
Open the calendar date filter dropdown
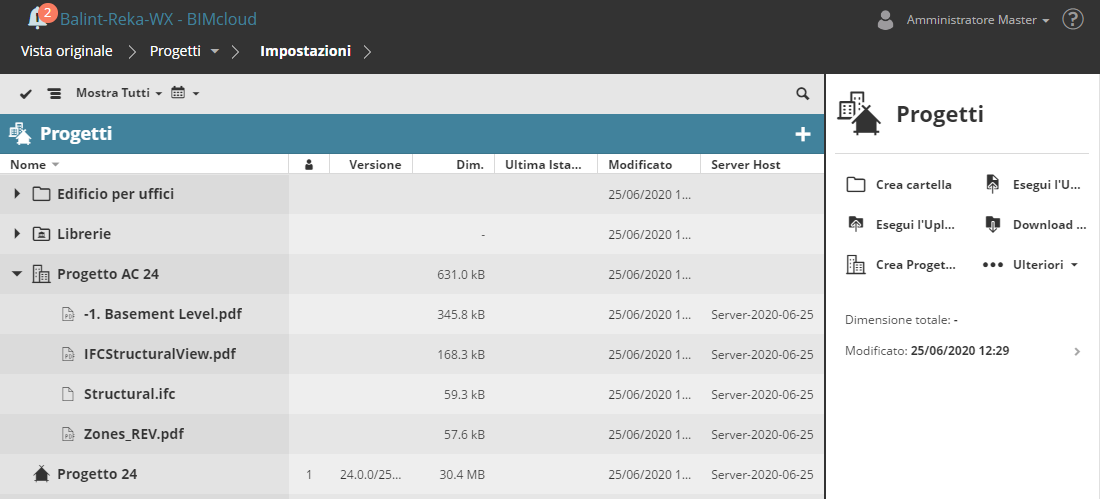[185, 93]
